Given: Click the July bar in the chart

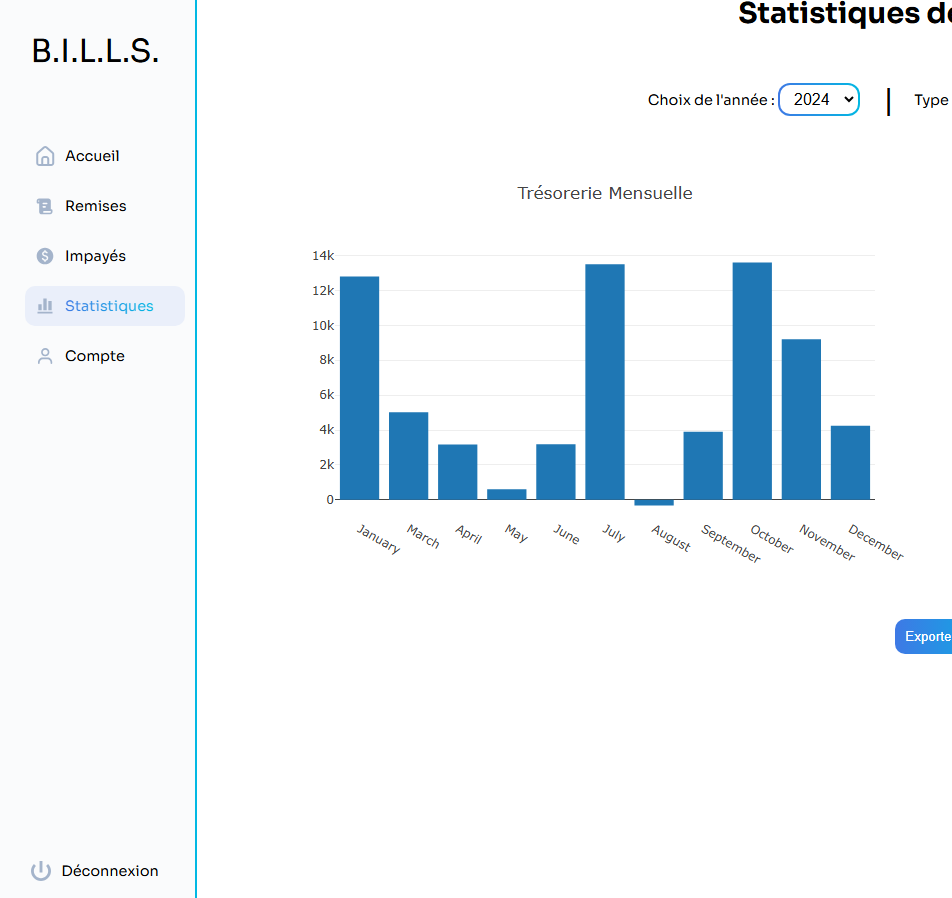Looking at the screenshot, I should pos(605,382).
